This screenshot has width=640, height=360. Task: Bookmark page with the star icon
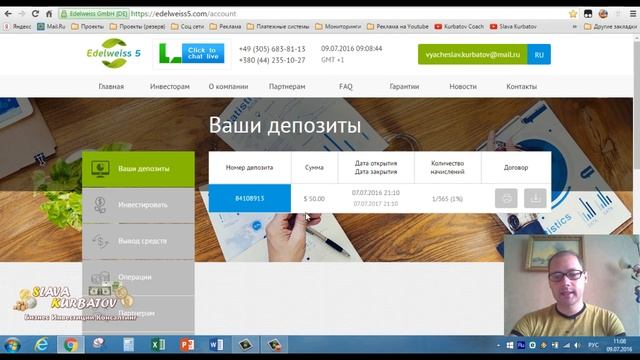573,13
